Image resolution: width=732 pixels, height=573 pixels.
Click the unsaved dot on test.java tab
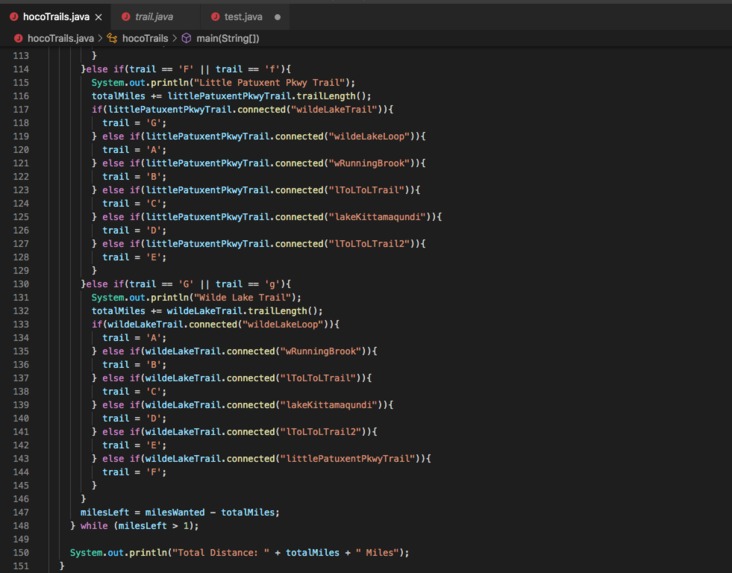[x=277, y=17]
